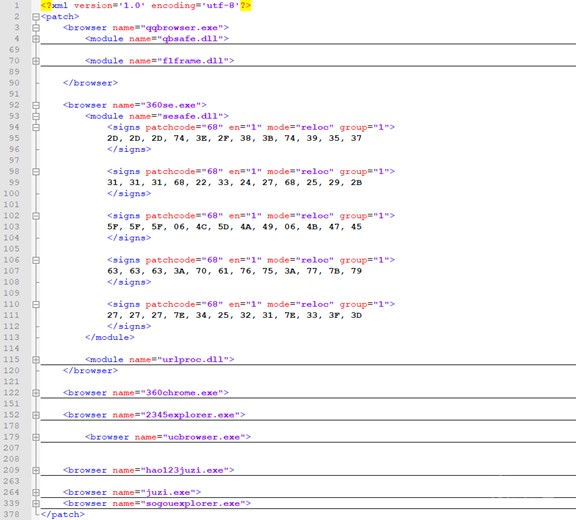Image resolution: width=576 pixels, height=520 pixels.
Task: Expand the urlproc.dll module fold marker
Action: (x=36, y=360)
